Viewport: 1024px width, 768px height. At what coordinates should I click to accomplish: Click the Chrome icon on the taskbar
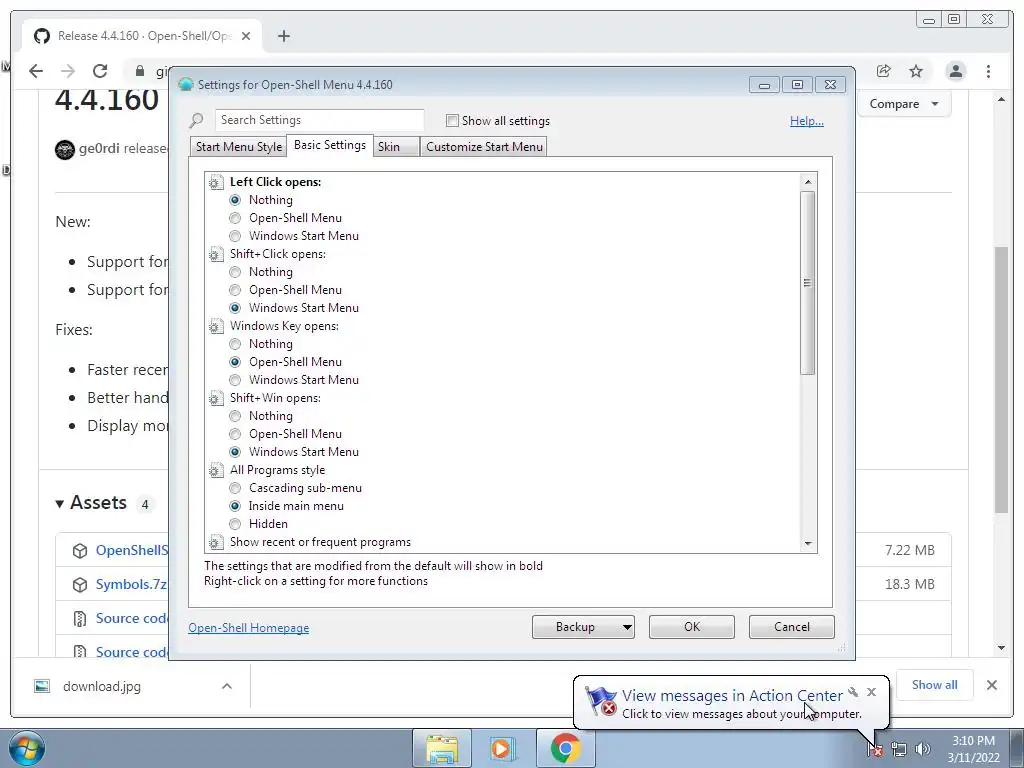pyautogui.click(x=566, y=748)
